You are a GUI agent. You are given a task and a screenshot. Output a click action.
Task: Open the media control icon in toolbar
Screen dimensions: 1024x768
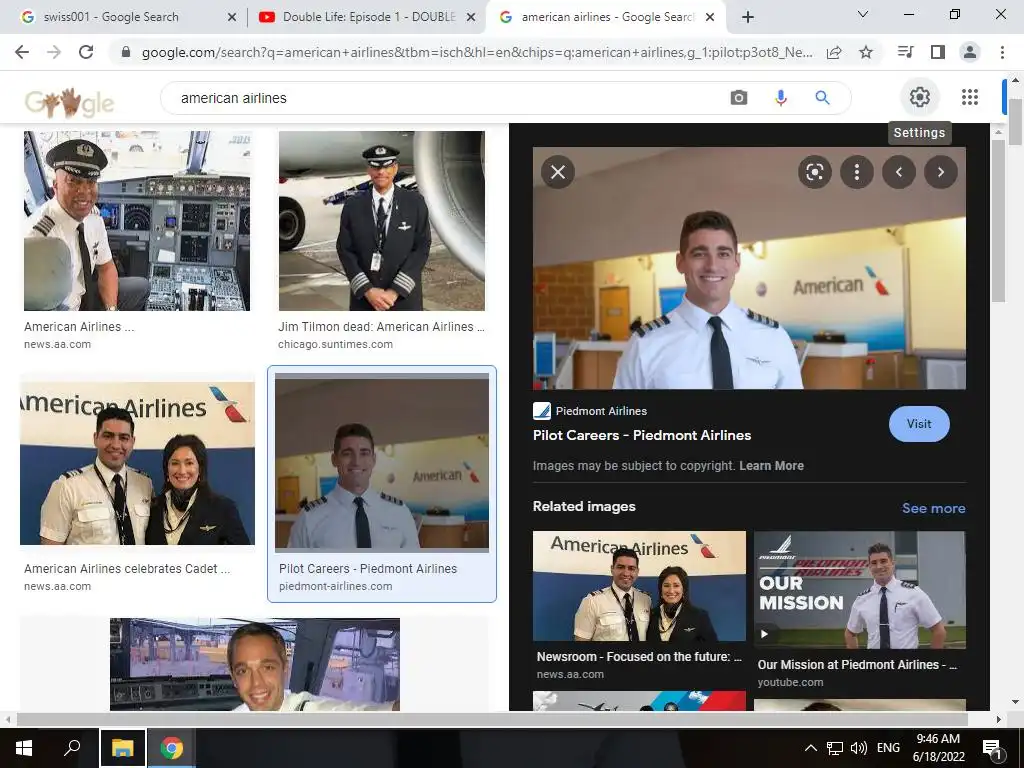click(x=905, y=52)
